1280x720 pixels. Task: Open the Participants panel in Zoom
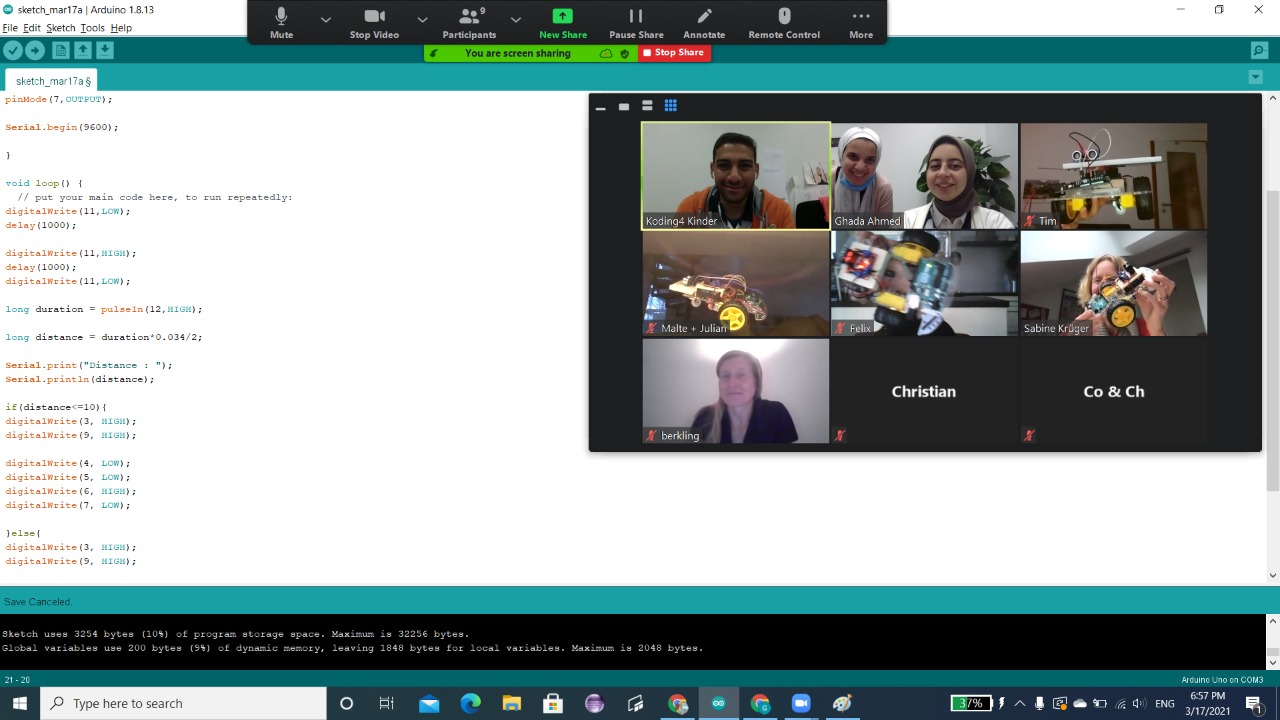coord(469,23)
